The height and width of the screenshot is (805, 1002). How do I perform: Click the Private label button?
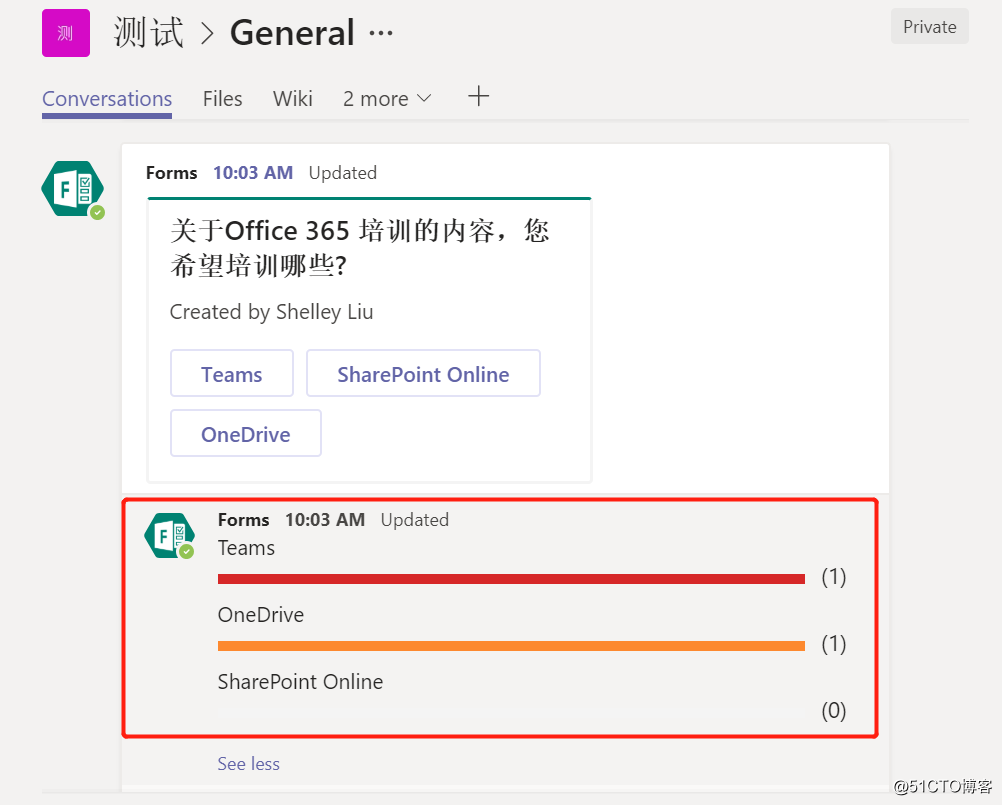tap(930, 27)
